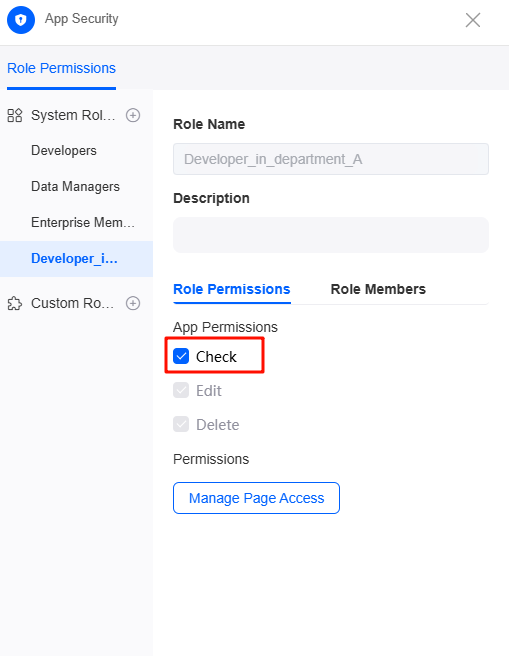
Task: Toggle the Check app permission checkbox
Action: pos(181,356)
